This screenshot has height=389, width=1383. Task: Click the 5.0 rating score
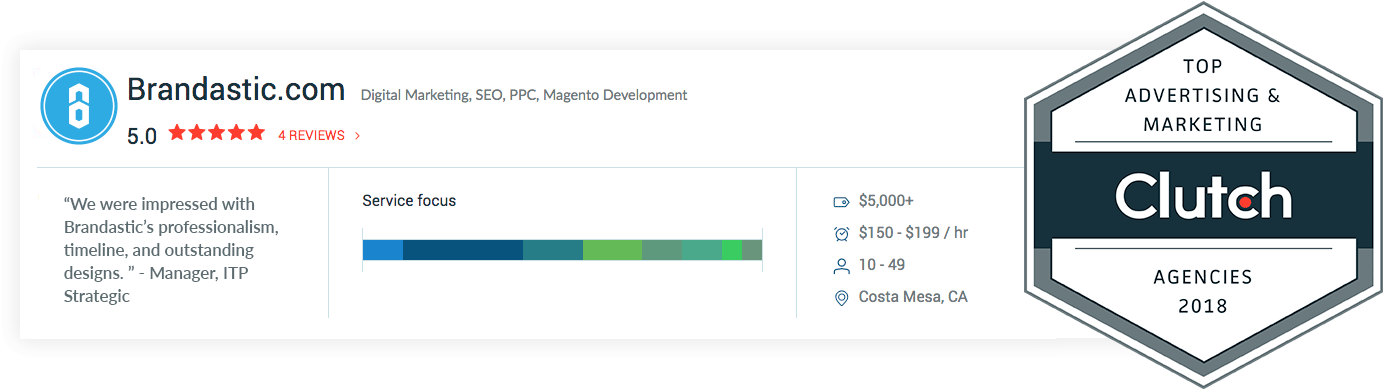click(x=142, y=136)
